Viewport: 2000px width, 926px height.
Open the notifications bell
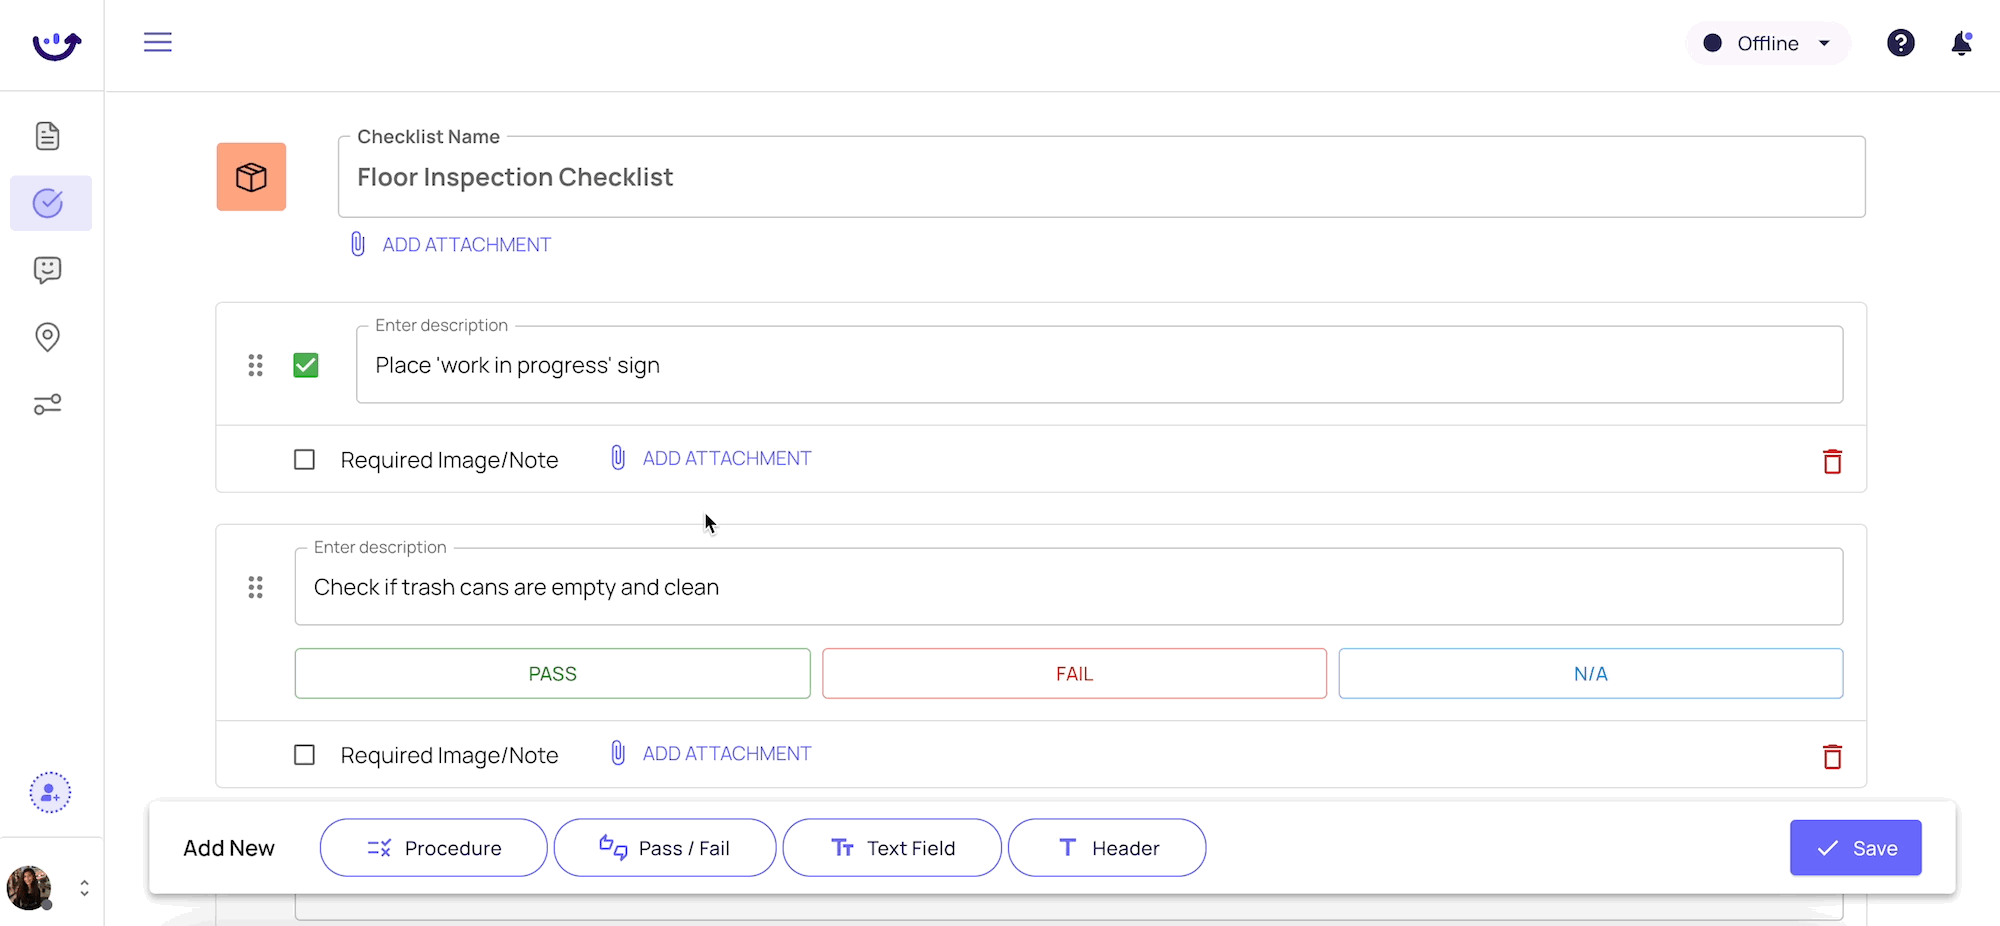coord(1961,43)
